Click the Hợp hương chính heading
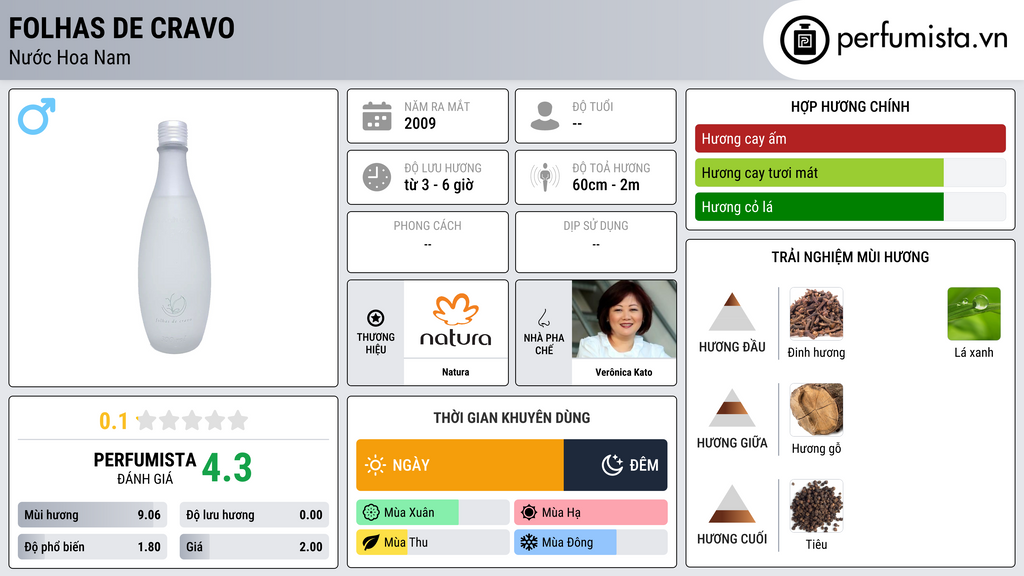This screenshot has height=576, width=1024. pyautogui.click(x=850, y=106)
